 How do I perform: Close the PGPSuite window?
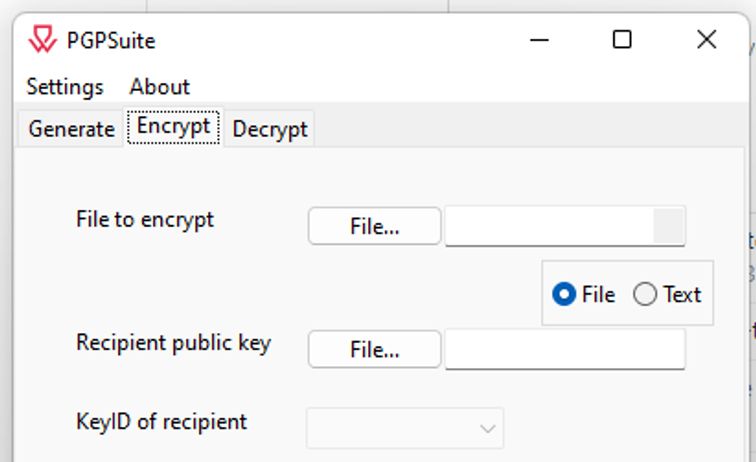click(x=706, y=40)
